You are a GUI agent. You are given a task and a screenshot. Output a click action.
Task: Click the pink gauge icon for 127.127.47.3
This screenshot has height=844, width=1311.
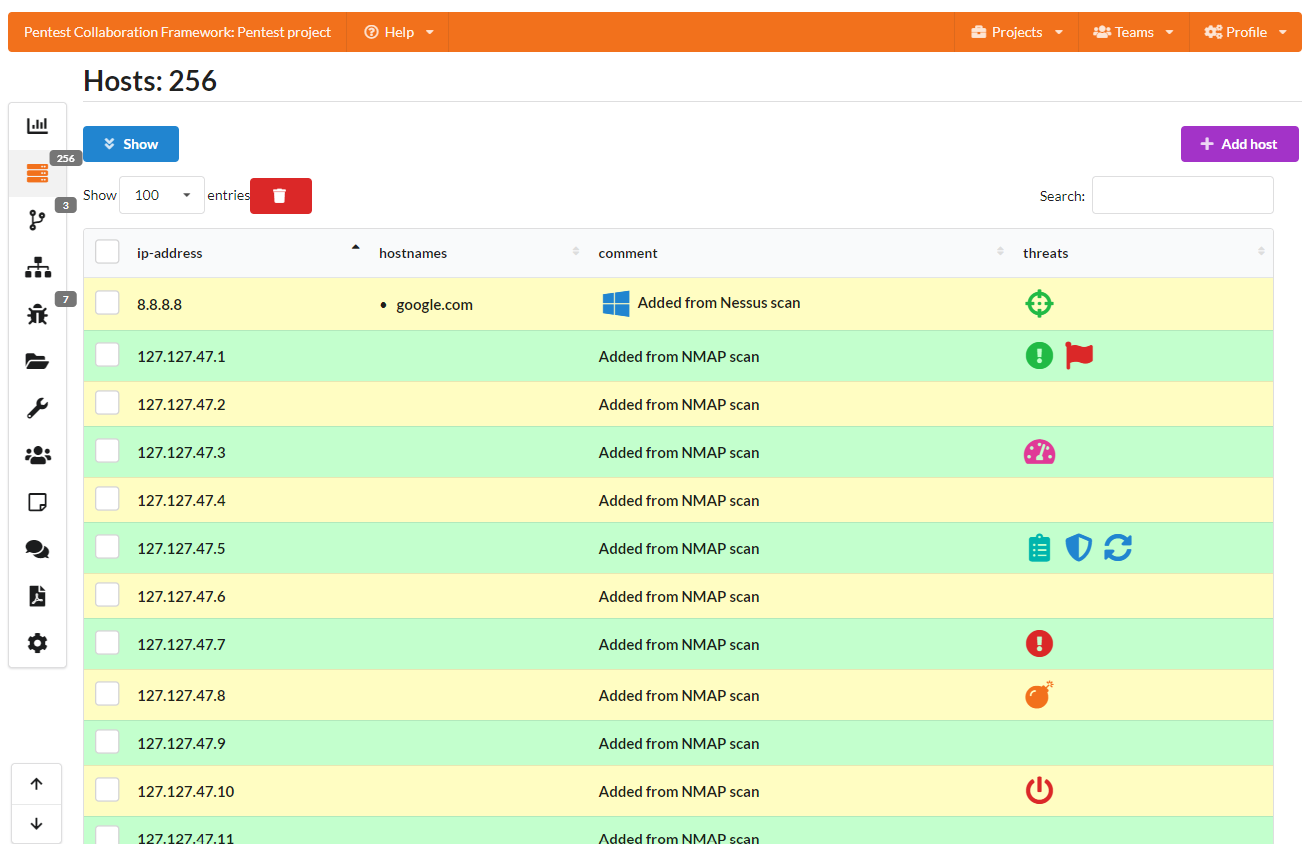point(1039,452)
